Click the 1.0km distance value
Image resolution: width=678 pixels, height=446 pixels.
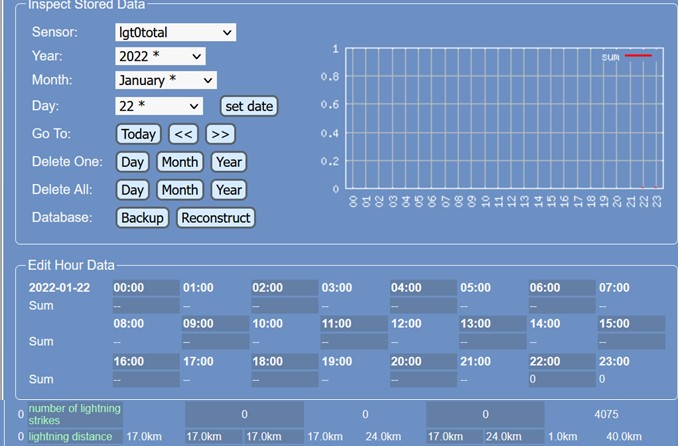pos(563,437)
